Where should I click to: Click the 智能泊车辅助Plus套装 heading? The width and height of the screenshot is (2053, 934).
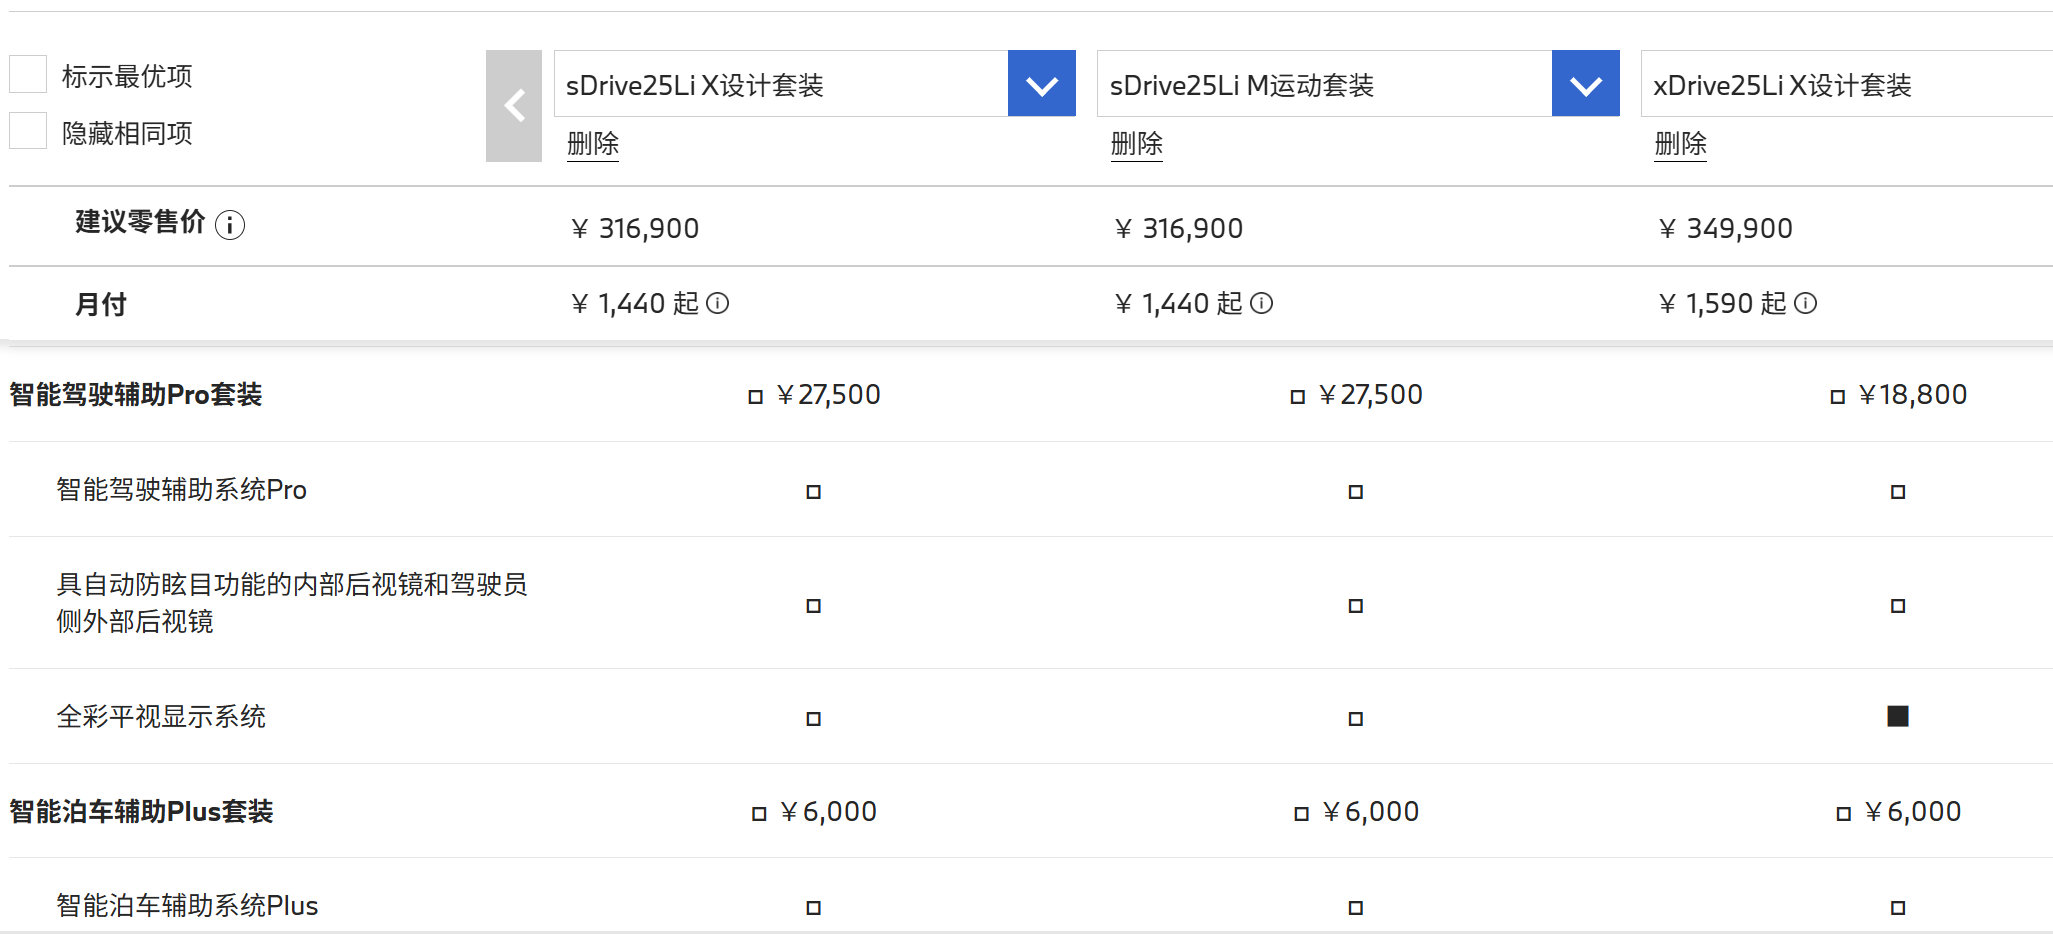coord(141,811)
